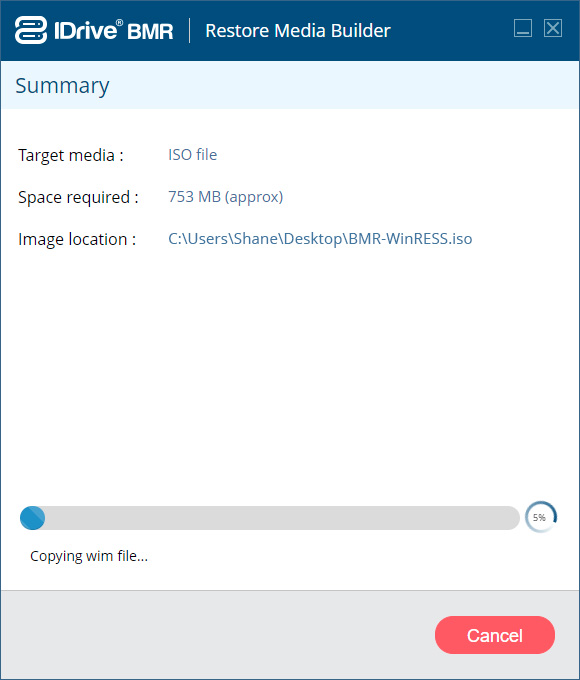Minimize the Restore Media Builder window
Image resolution: width=580 pixels, height=680 pixels.
tap(523, 29)
